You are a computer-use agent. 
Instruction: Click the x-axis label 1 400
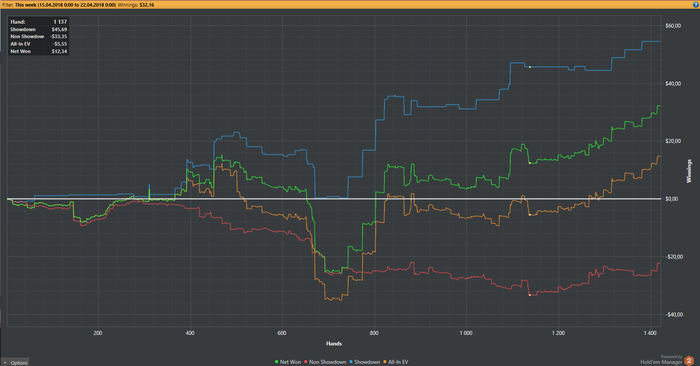click(x=650, y=333)
